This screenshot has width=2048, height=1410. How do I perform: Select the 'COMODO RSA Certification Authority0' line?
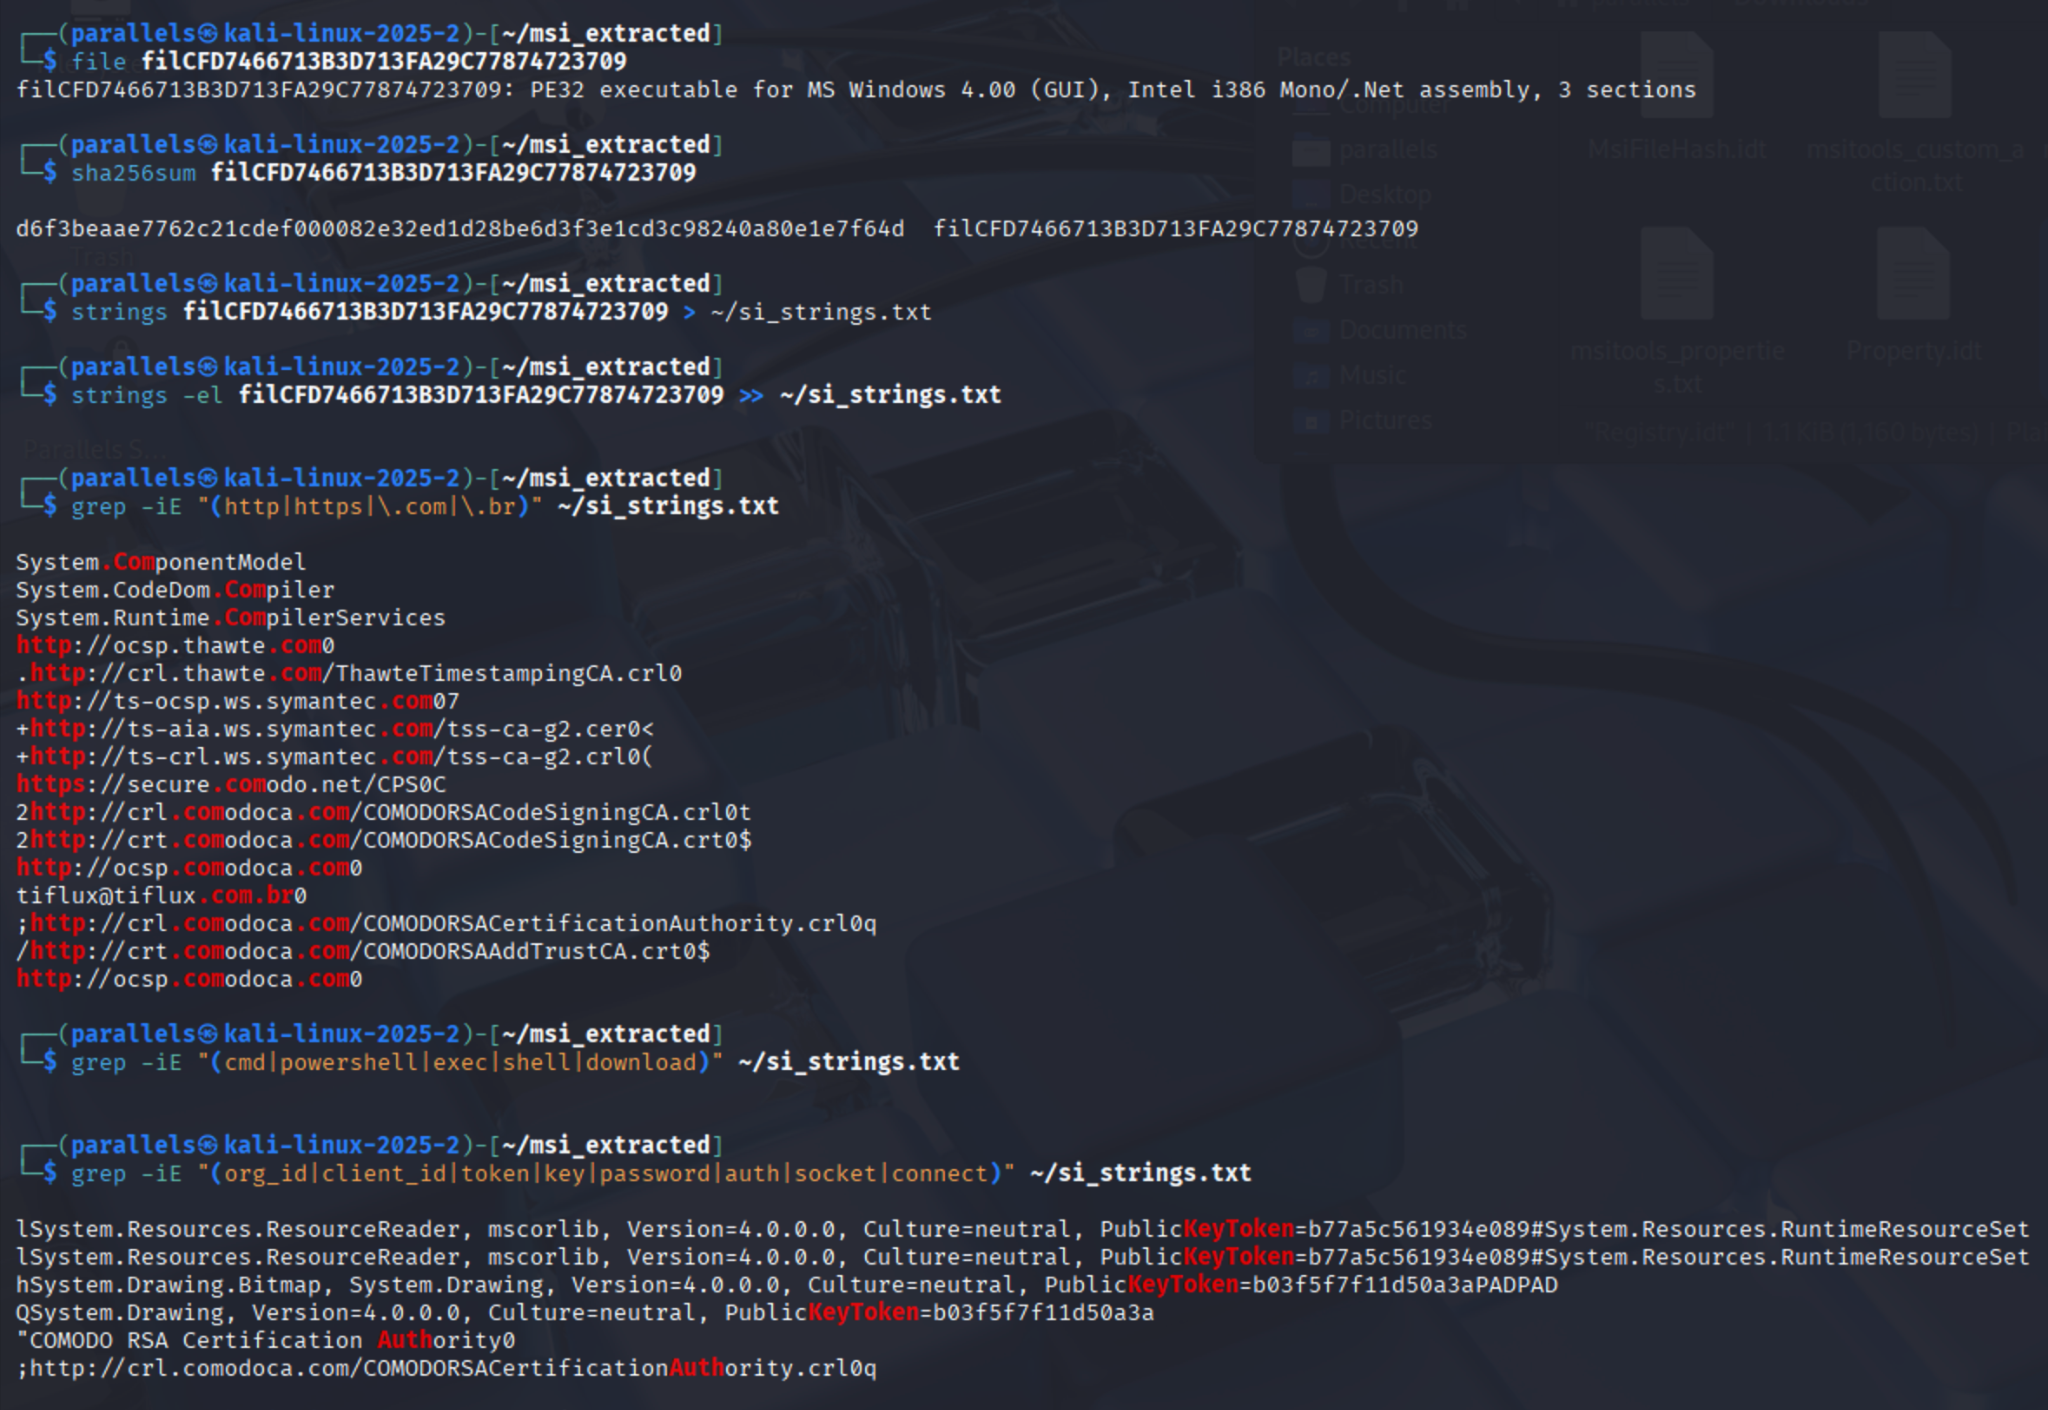coord(266,1340)
